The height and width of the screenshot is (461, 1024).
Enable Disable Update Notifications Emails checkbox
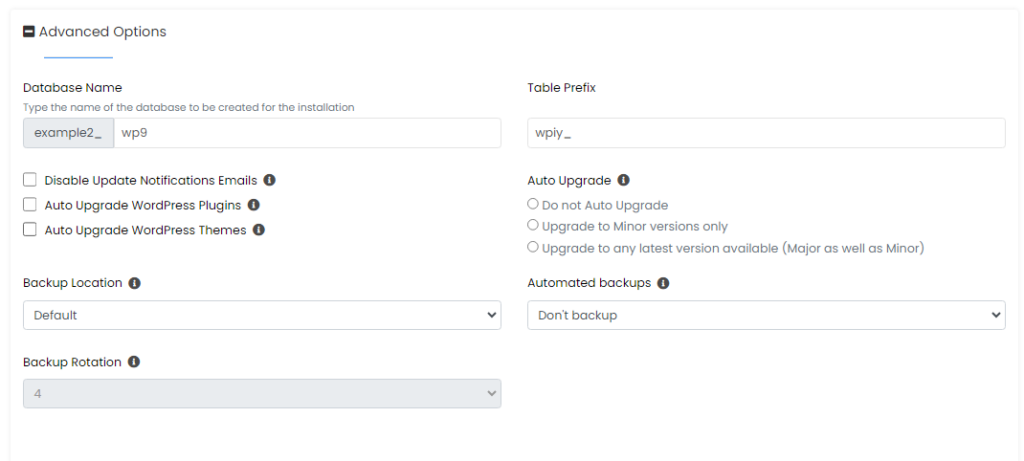30,181
